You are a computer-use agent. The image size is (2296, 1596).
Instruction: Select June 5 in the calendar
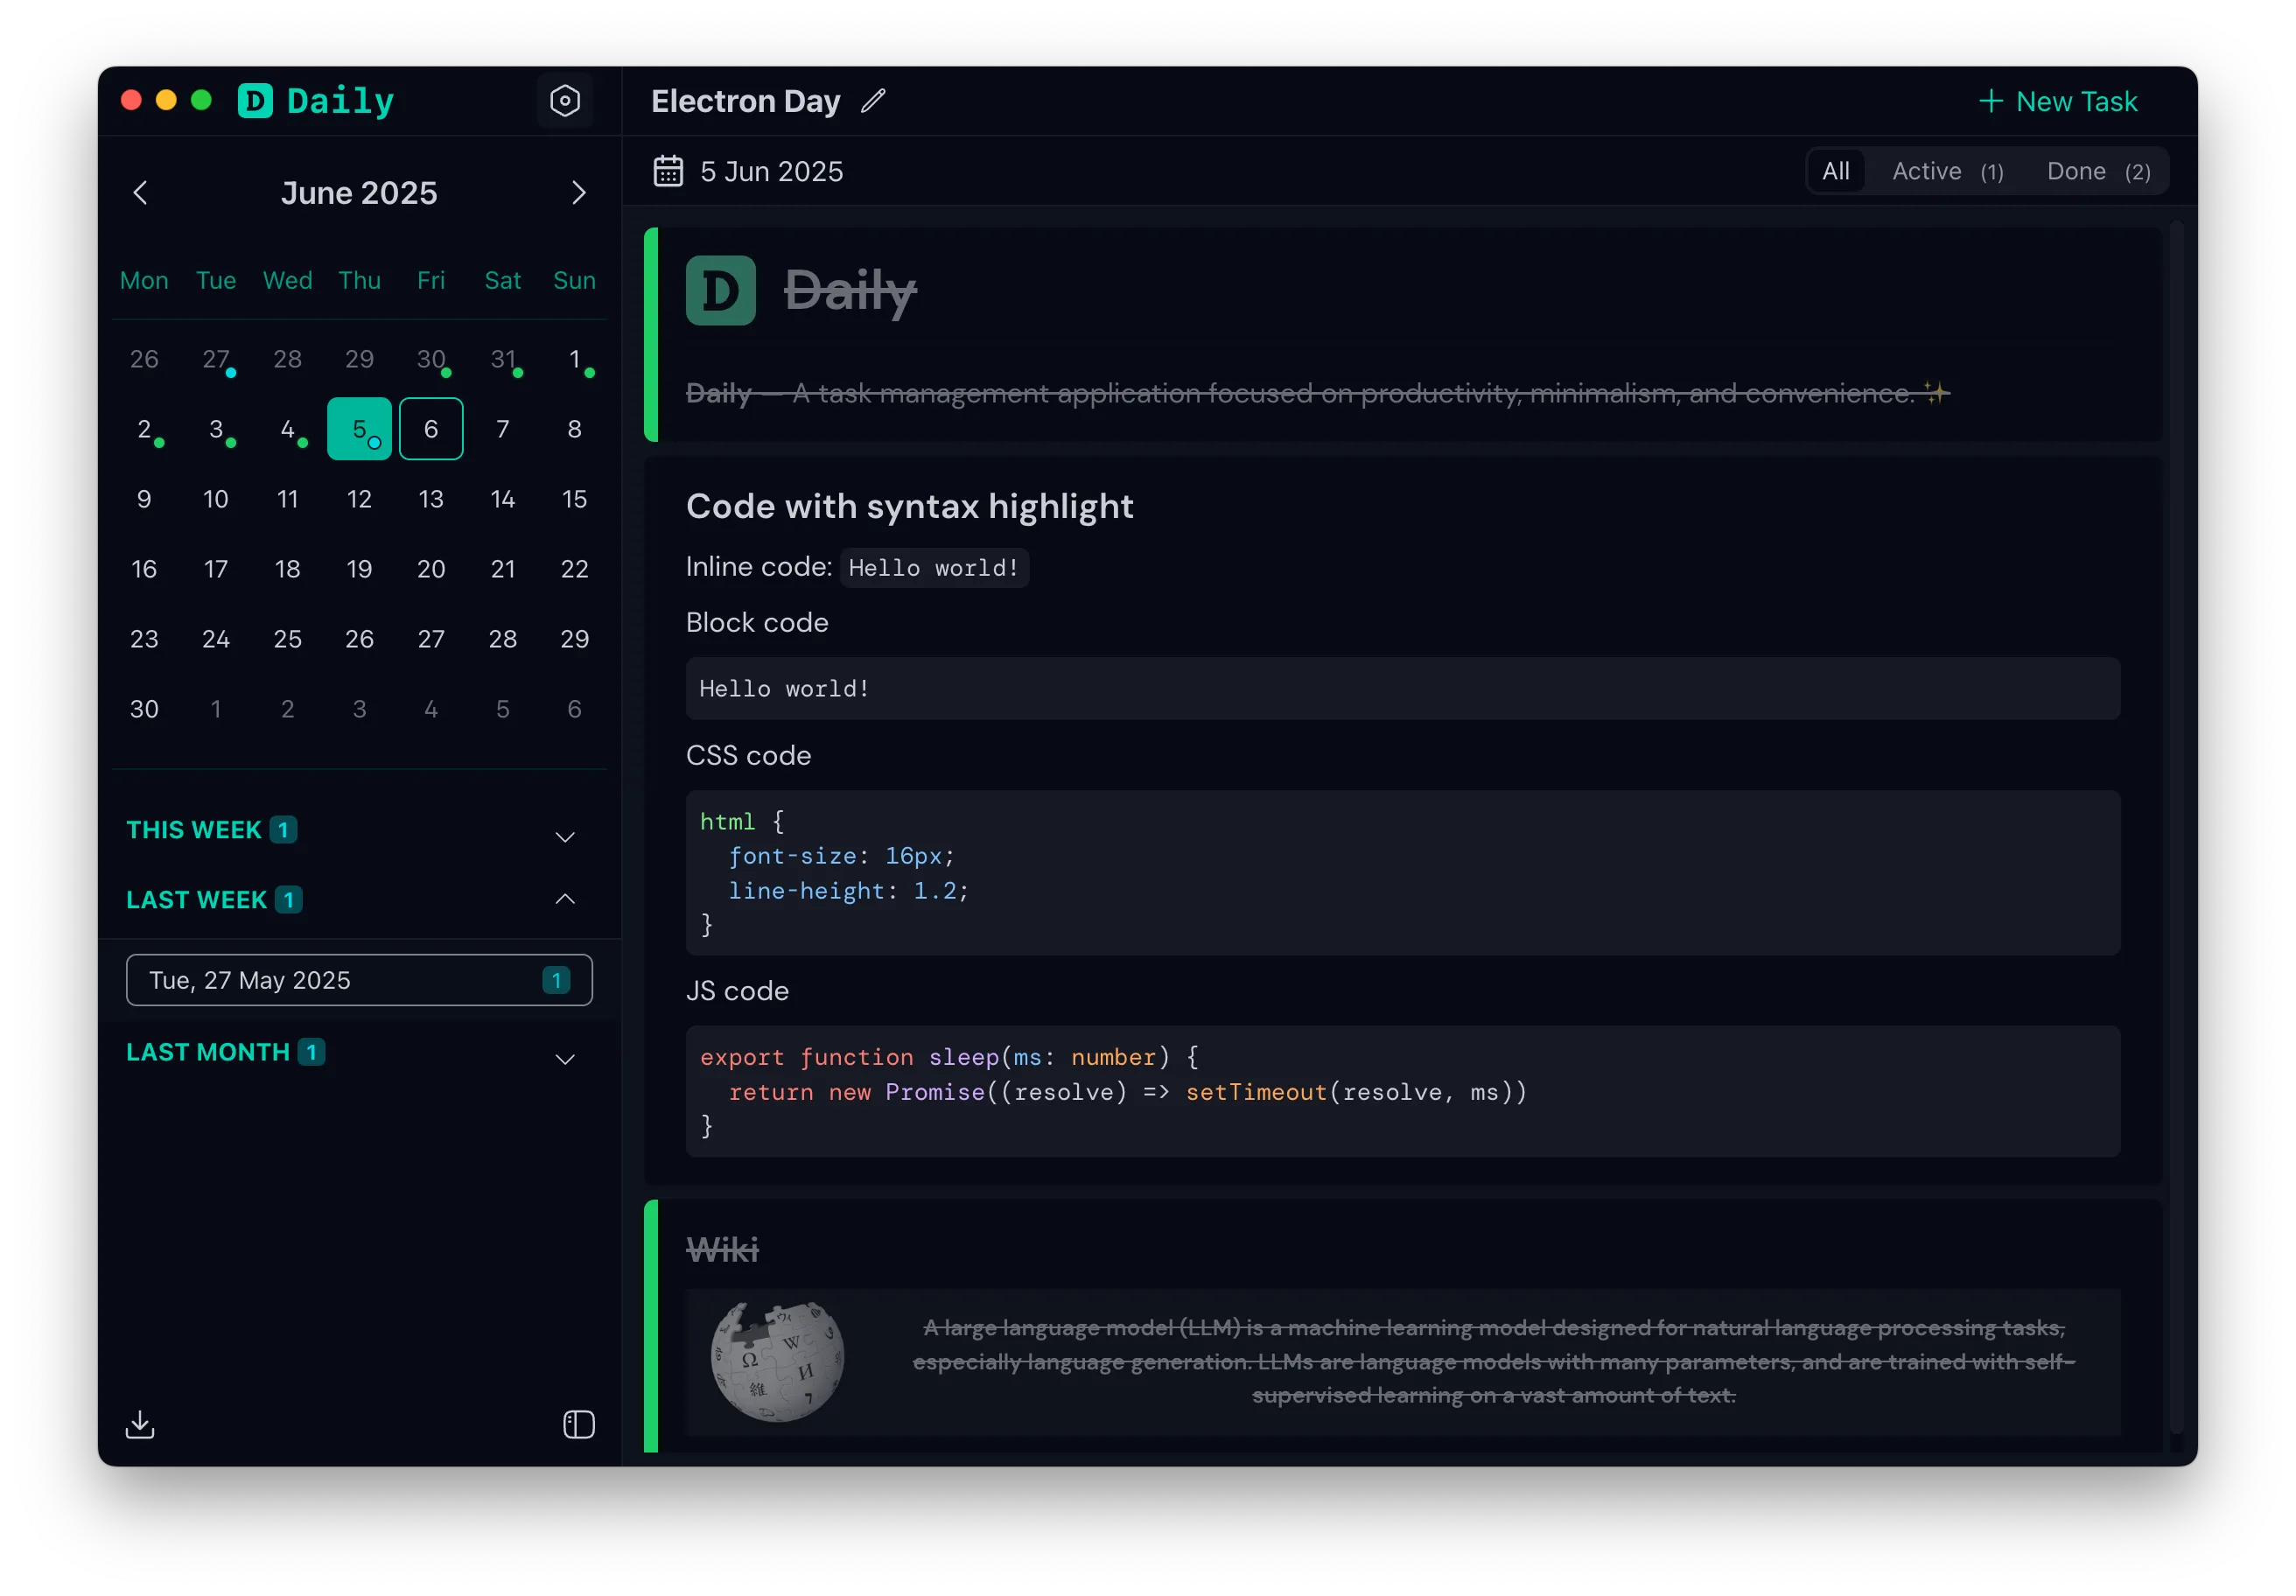tap(359, 429)
